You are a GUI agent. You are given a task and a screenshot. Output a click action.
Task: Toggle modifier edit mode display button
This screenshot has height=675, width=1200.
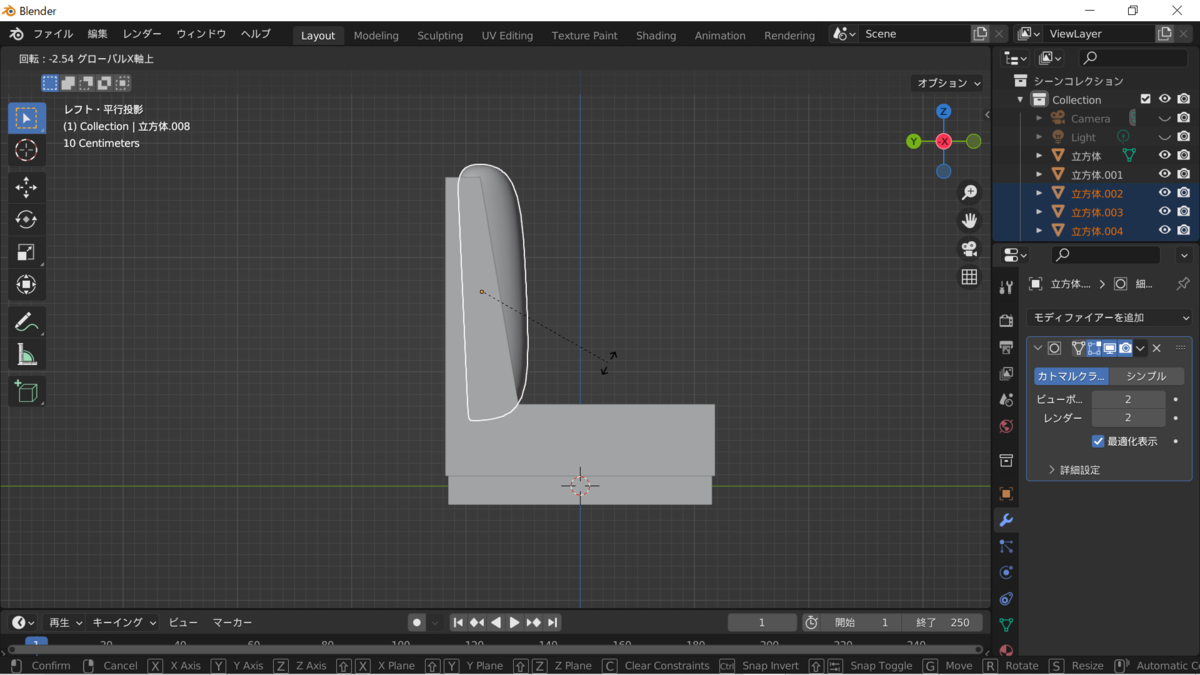(1094, 348)
